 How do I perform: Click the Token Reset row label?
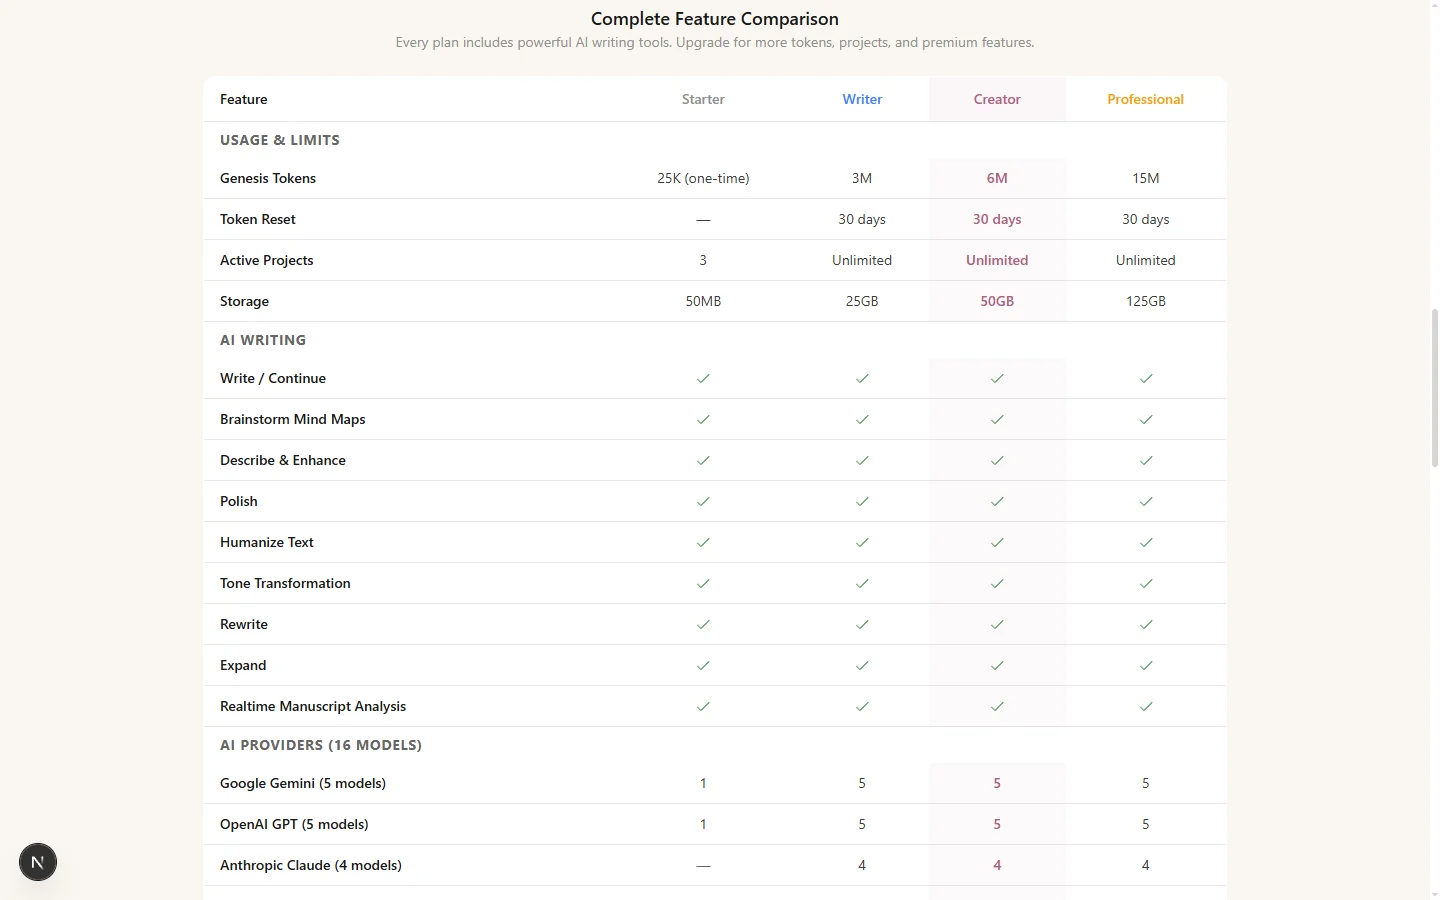pyautogui.click(x=258, y=219)
